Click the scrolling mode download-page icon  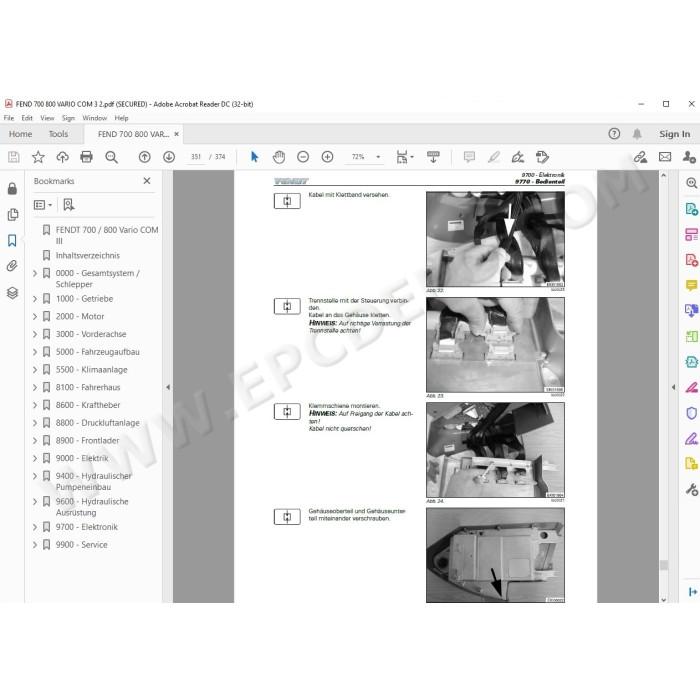point(433,157)
